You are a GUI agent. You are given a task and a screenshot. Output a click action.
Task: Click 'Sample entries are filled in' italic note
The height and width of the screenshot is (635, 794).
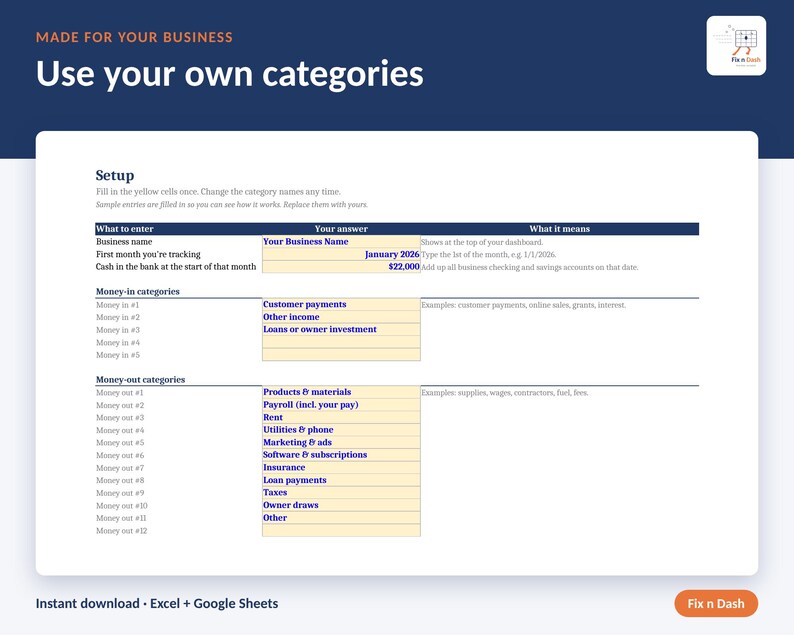pyautogui.click(x=232, y=205)
